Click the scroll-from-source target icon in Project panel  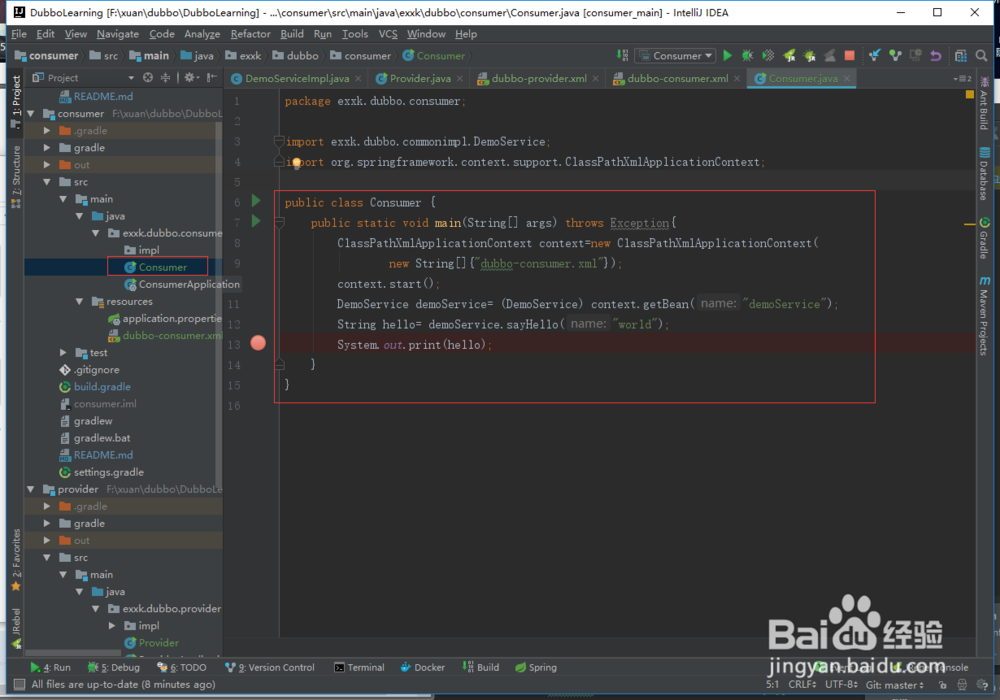[148, 78]
